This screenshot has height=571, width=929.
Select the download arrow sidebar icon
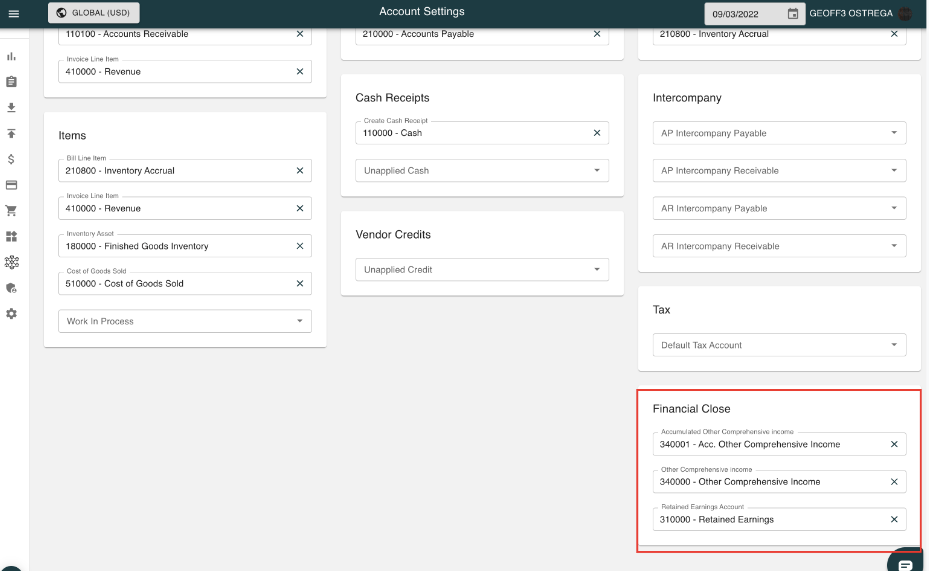[11, 107]
